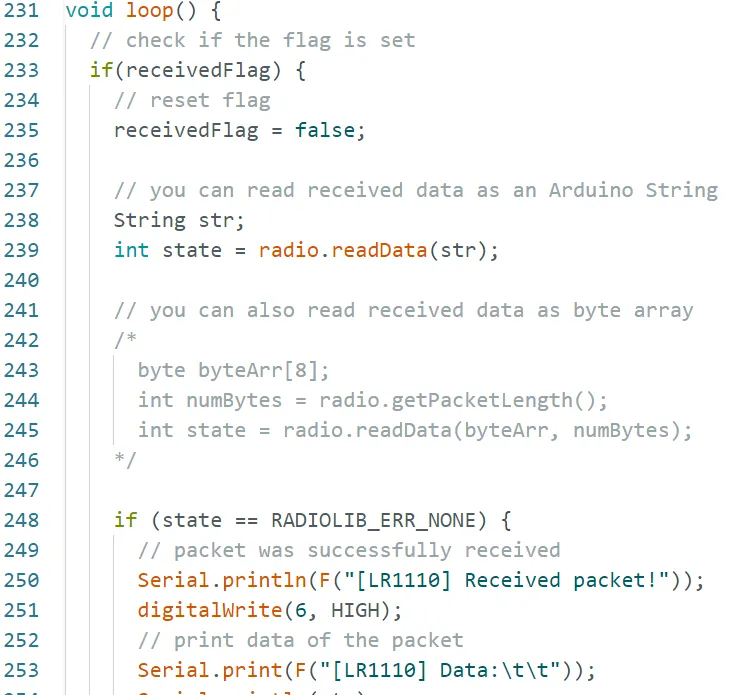Viewport: 752px width, 695px height.
Task: Click the block comment closing on line 246
Action: click(125, 460)
